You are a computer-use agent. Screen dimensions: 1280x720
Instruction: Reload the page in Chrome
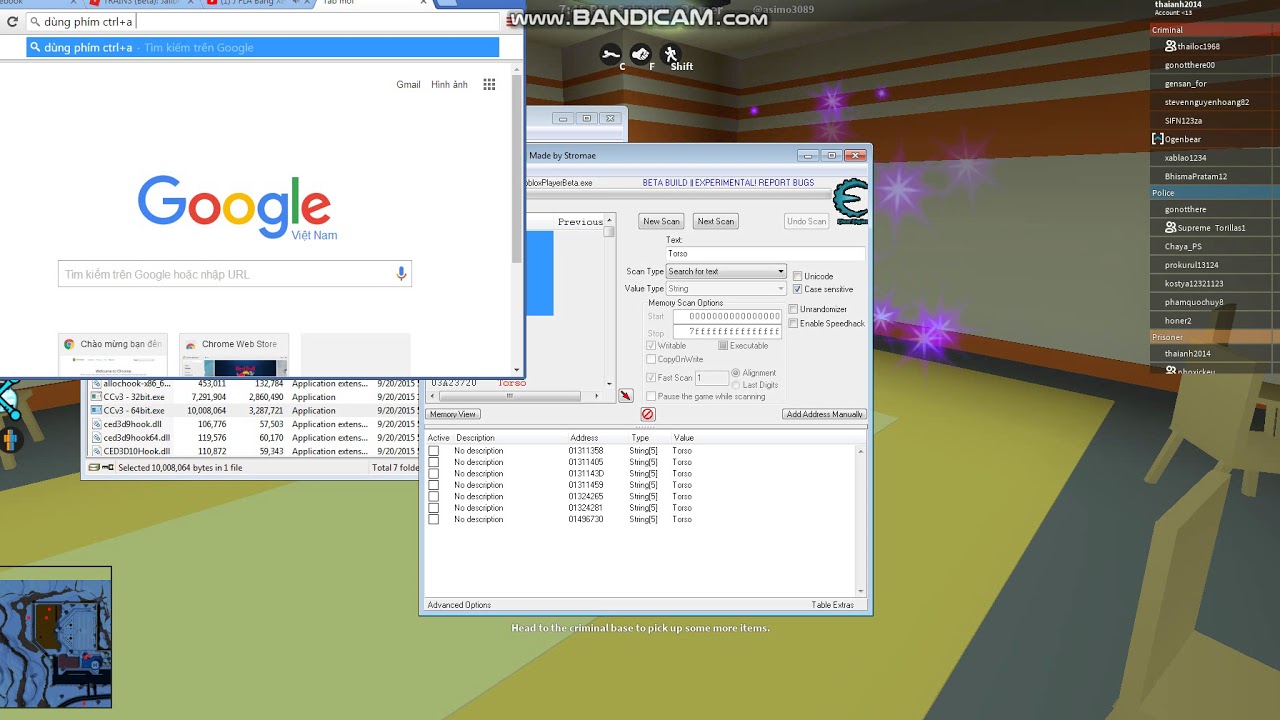tap(12, 21)
